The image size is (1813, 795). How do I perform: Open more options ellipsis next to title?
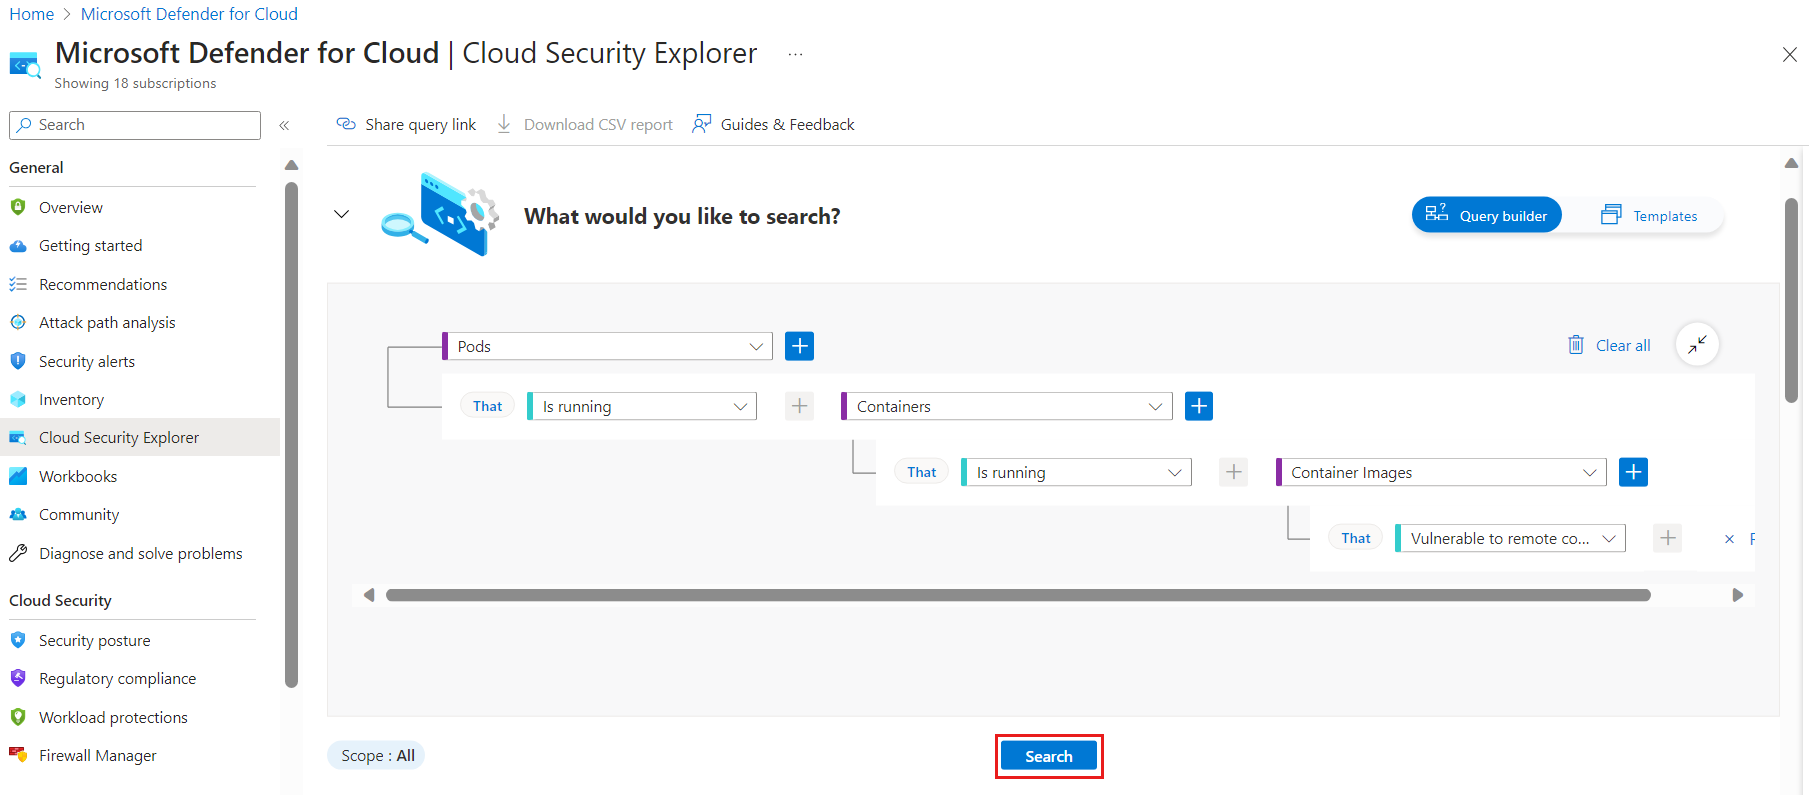795,54
